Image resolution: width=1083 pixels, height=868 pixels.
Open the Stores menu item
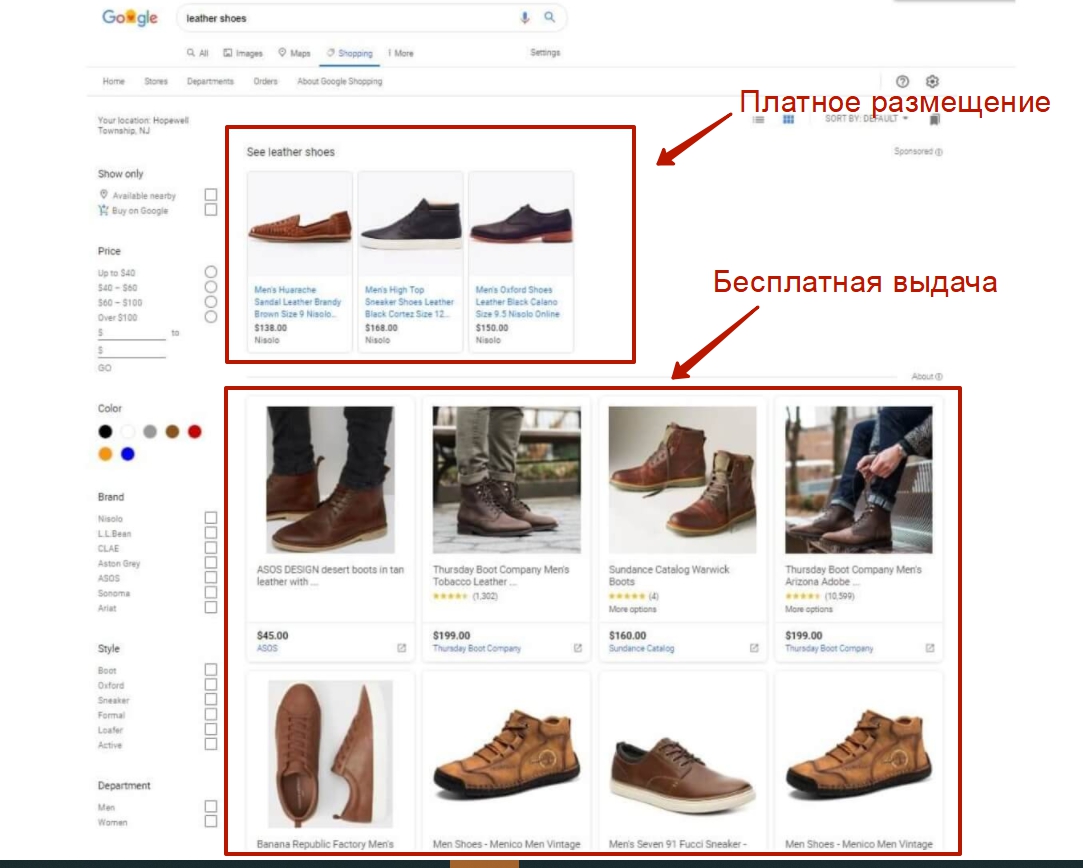point(156,81)
